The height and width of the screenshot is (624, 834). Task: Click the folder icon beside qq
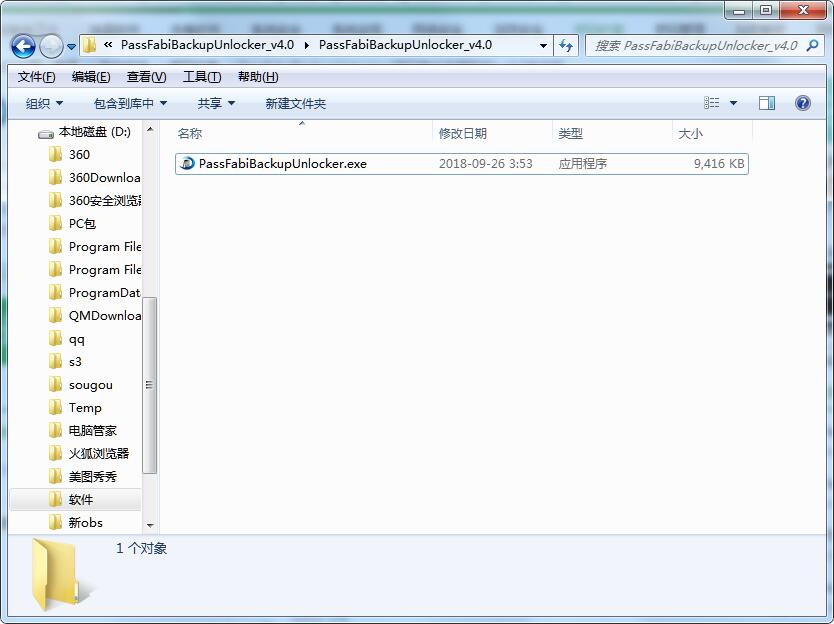tap(55, 339)
